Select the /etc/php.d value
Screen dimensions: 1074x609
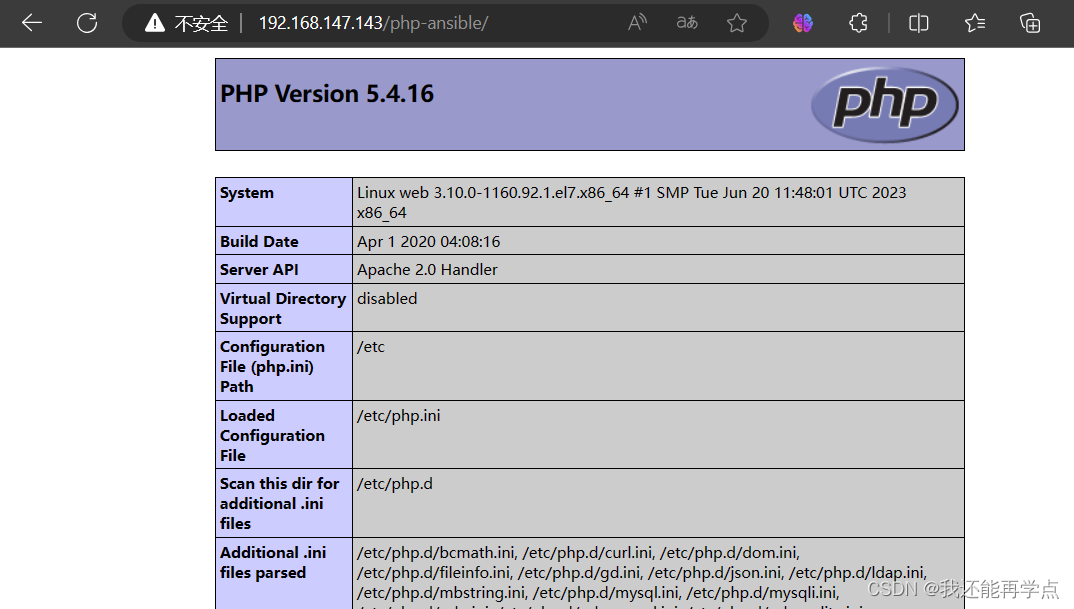point(395,484)
